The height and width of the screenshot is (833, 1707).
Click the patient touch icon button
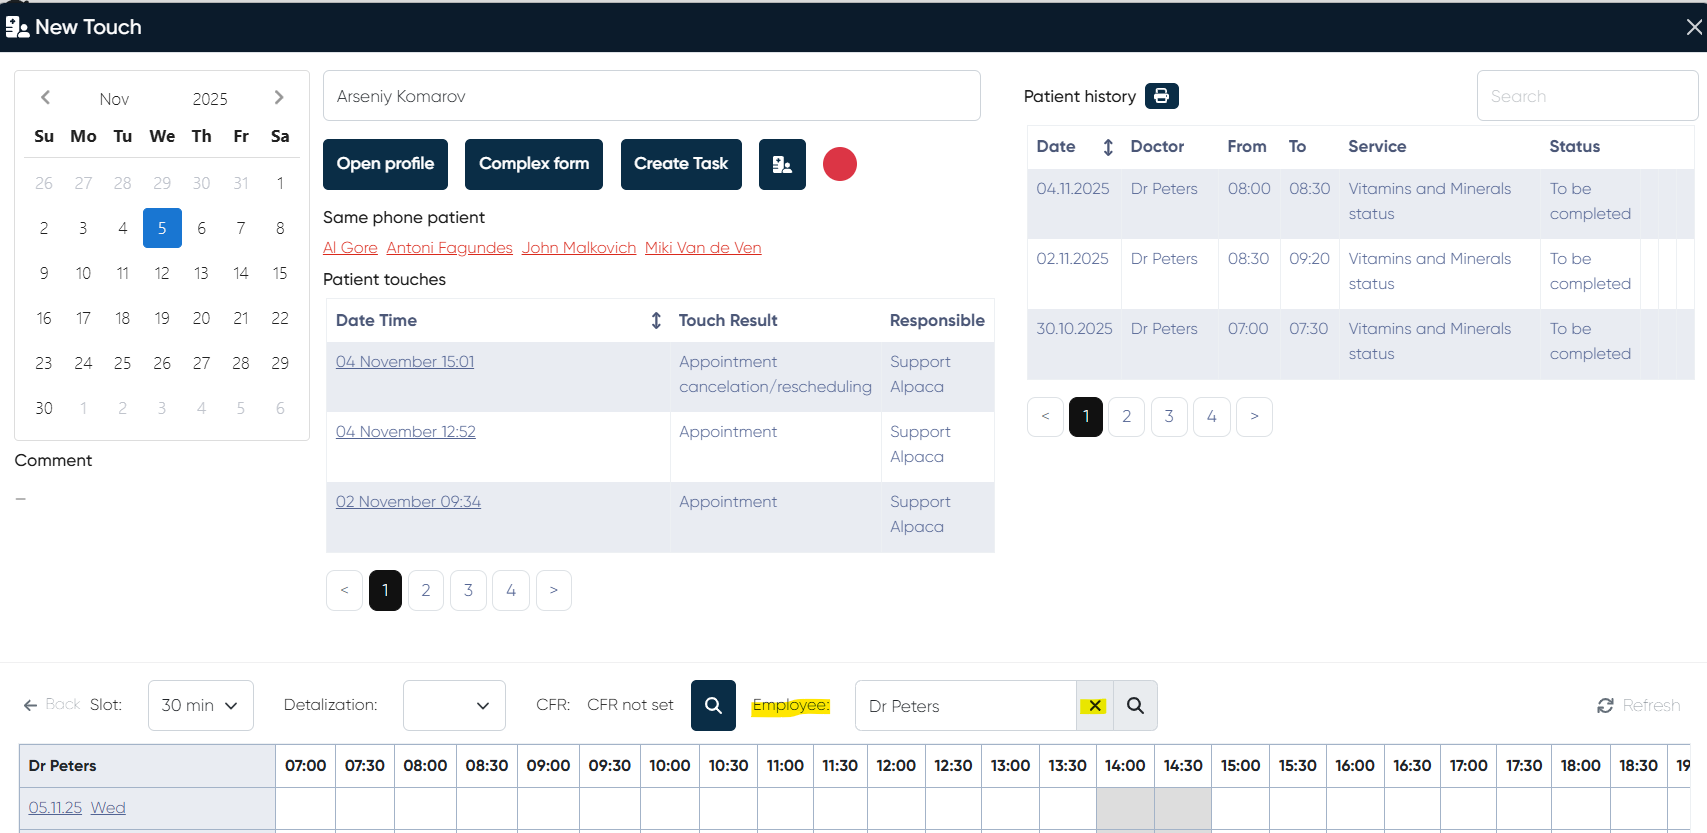pos(782,164)
